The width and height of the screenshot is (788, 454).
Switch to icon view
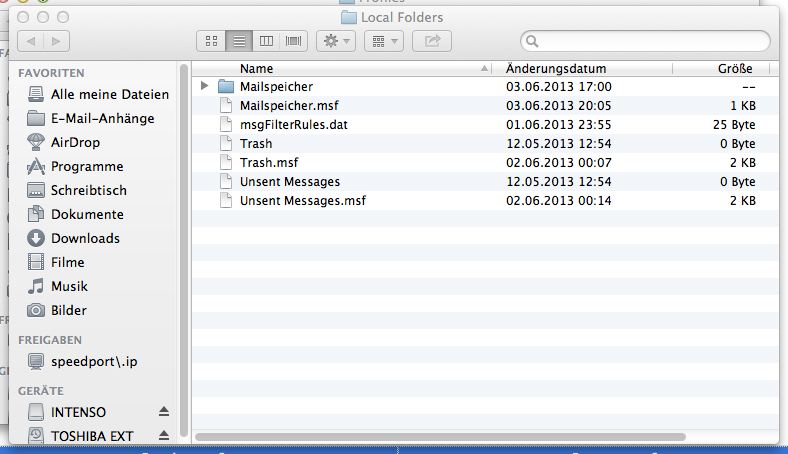point(212,41)
